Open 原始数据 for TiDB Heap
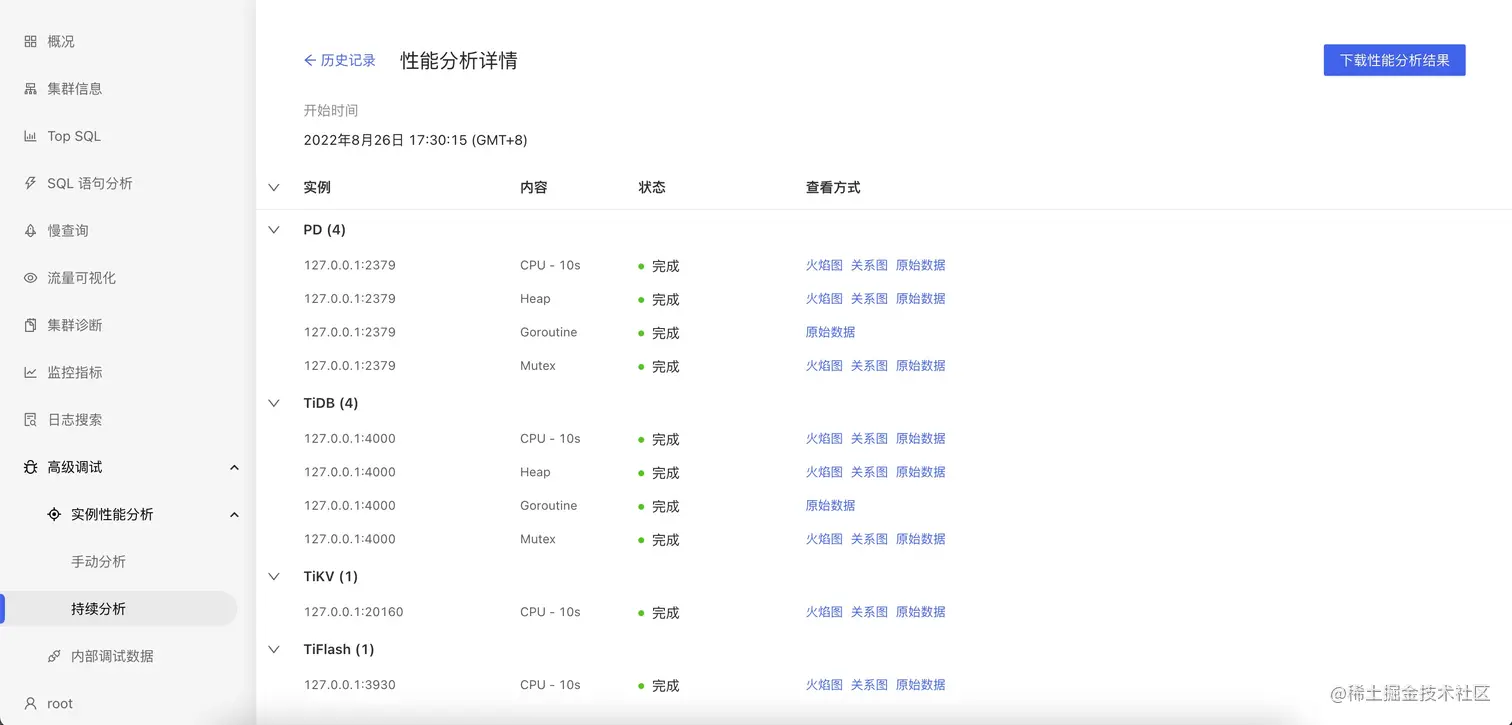 [920, 472]
